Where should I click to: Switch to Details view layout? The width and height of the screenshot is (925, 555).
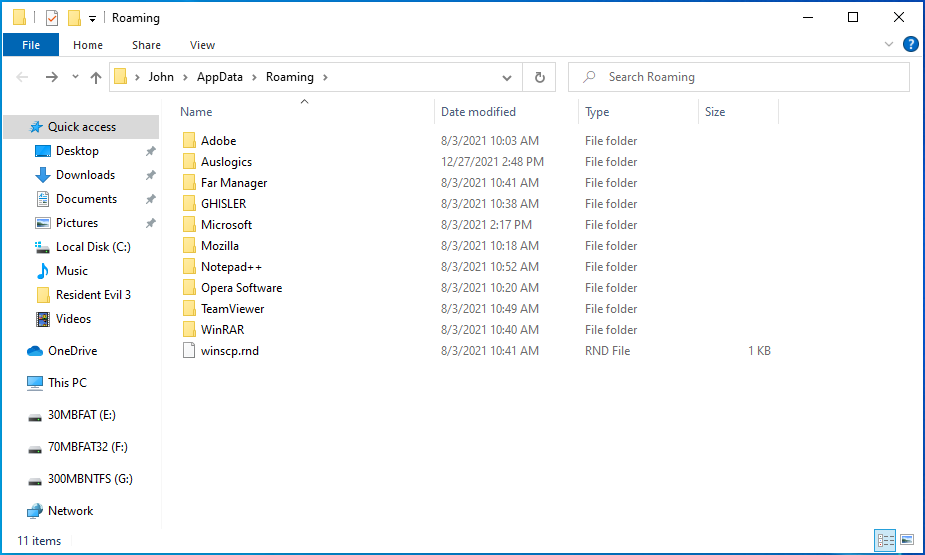[x=885, y=540]
